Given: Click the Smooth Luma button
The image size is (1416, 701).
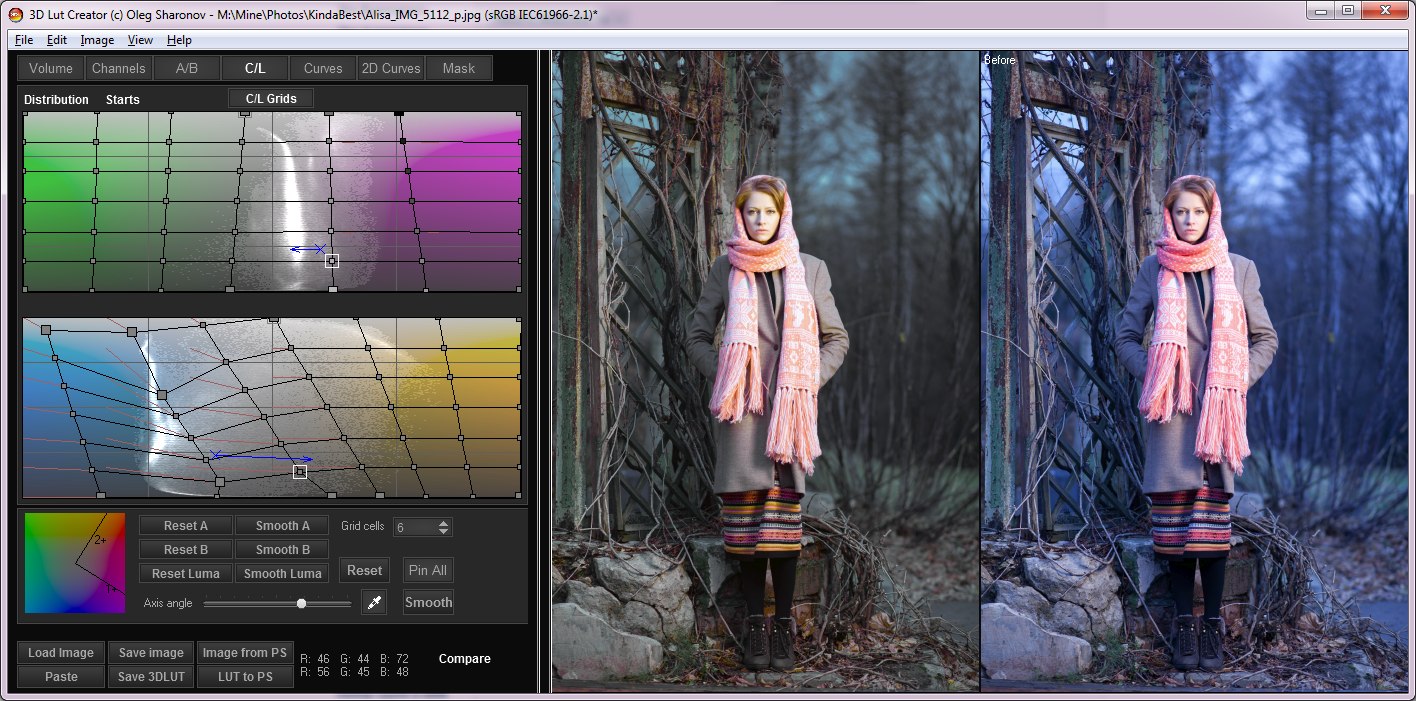Looking at the screenshot, I should (x=282, y=574).
